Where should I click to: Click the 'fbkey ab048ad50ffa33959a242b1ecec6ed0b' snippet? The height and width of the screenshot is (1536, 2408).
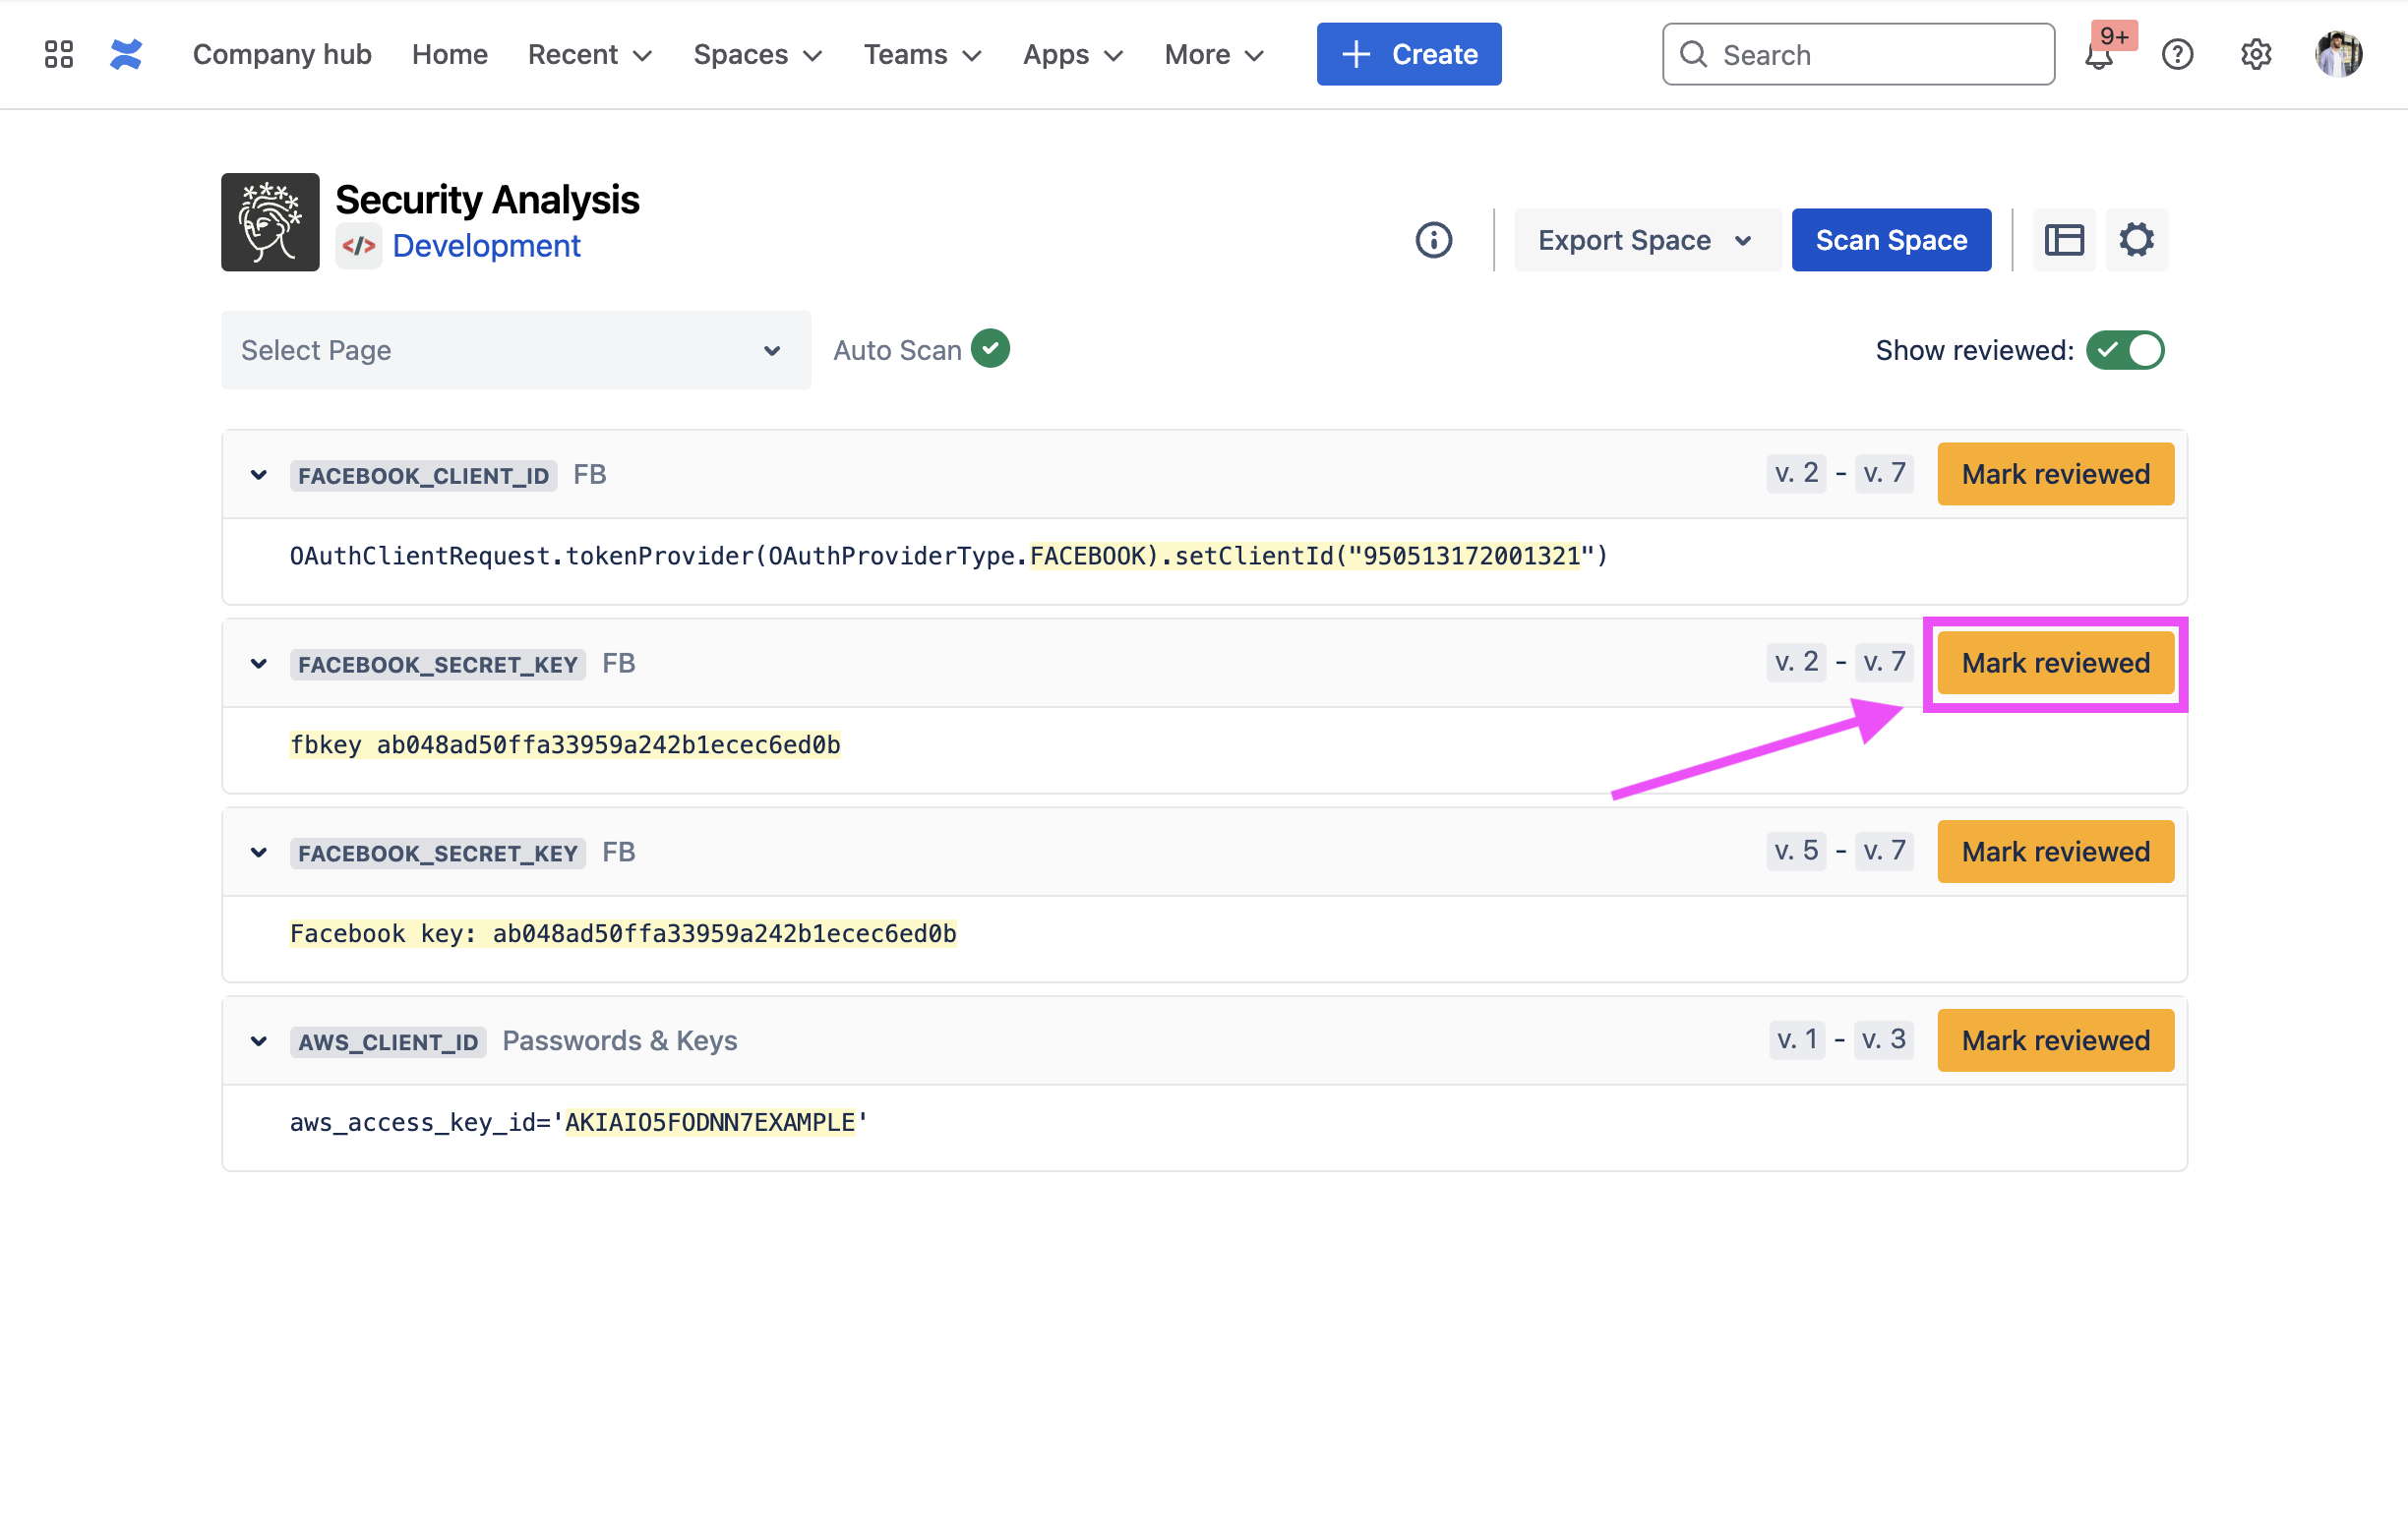(565, 746)
